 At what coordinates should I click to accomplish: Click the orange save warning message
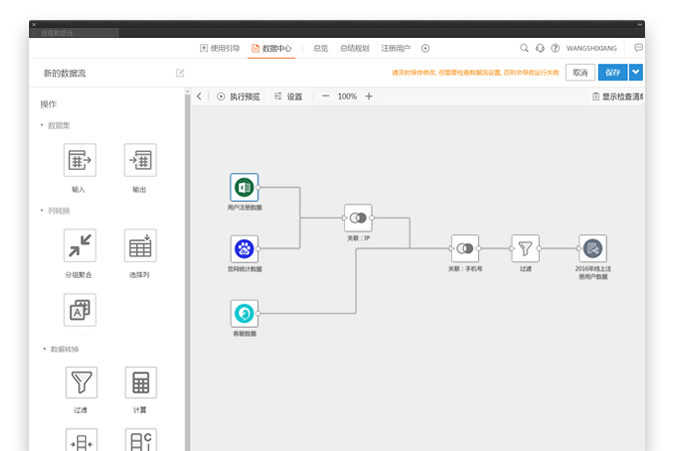[x=475, y=72]
